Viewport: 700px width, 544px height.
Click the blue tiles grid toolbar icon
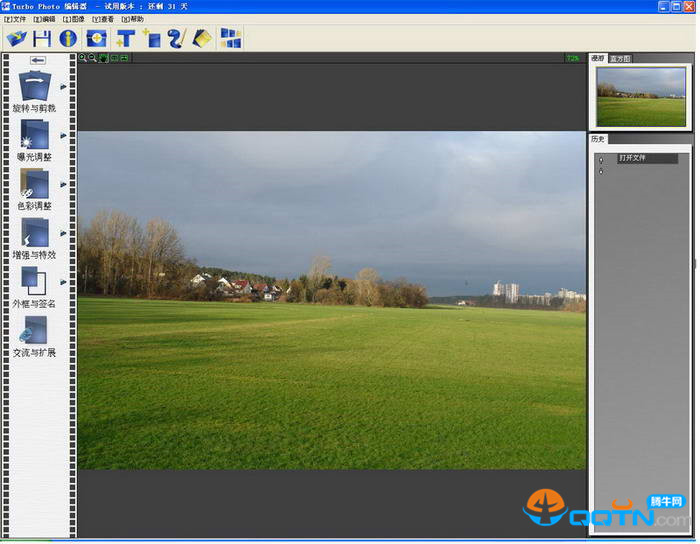point(231,39)
